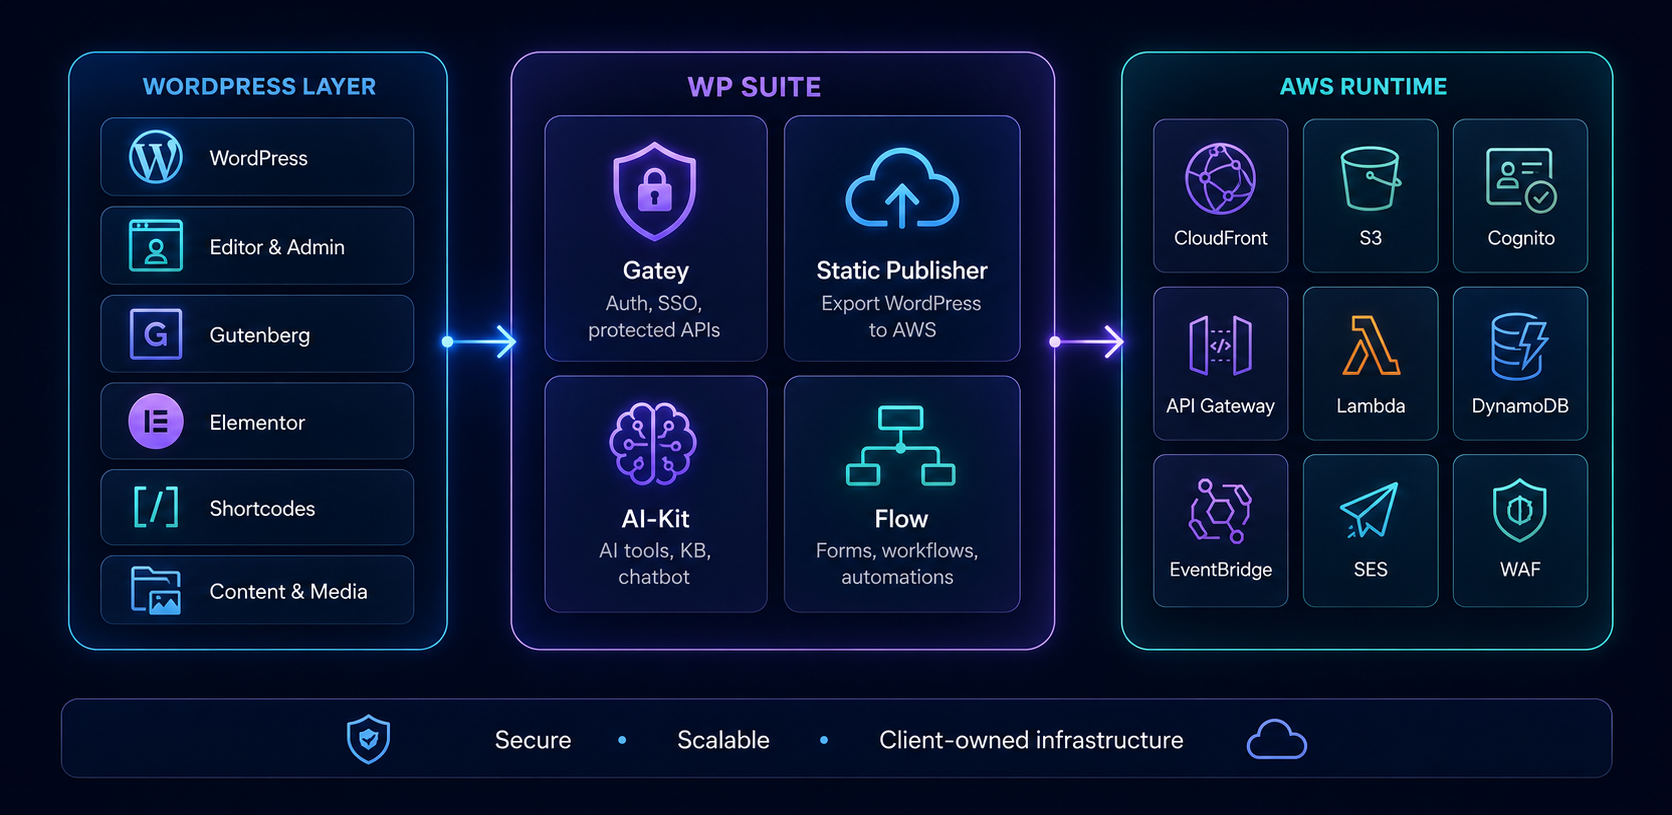Click the API Gateway icon
1672x815 pixels.
point(1221,346)
